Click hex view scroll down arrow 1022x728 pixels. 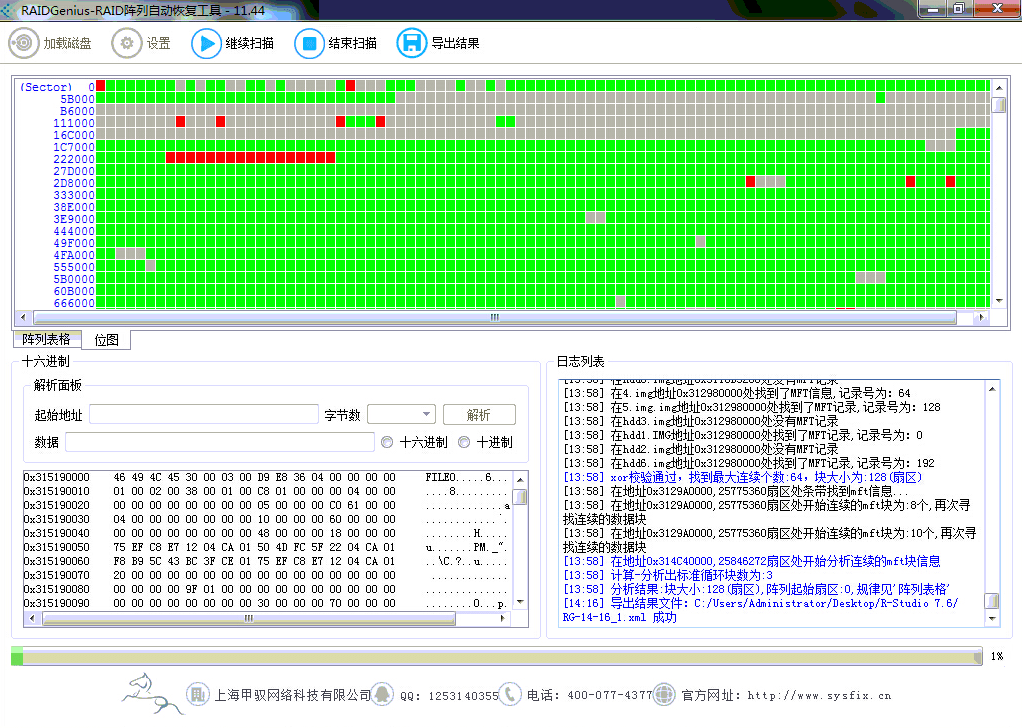click(520, 602)
